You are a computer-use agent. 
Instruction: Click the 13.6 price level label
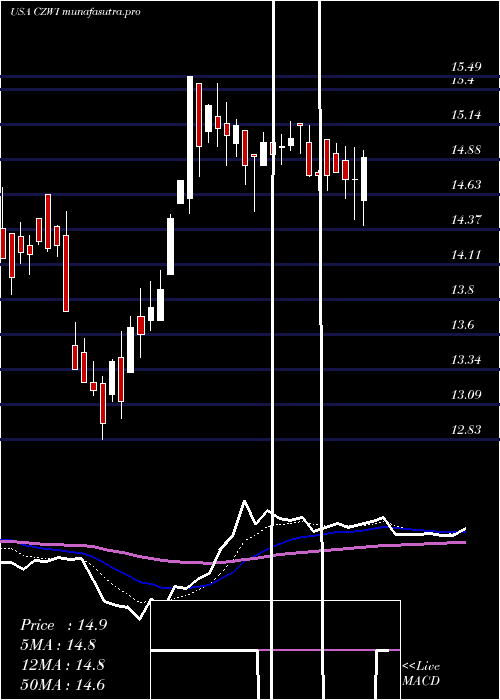462,325
